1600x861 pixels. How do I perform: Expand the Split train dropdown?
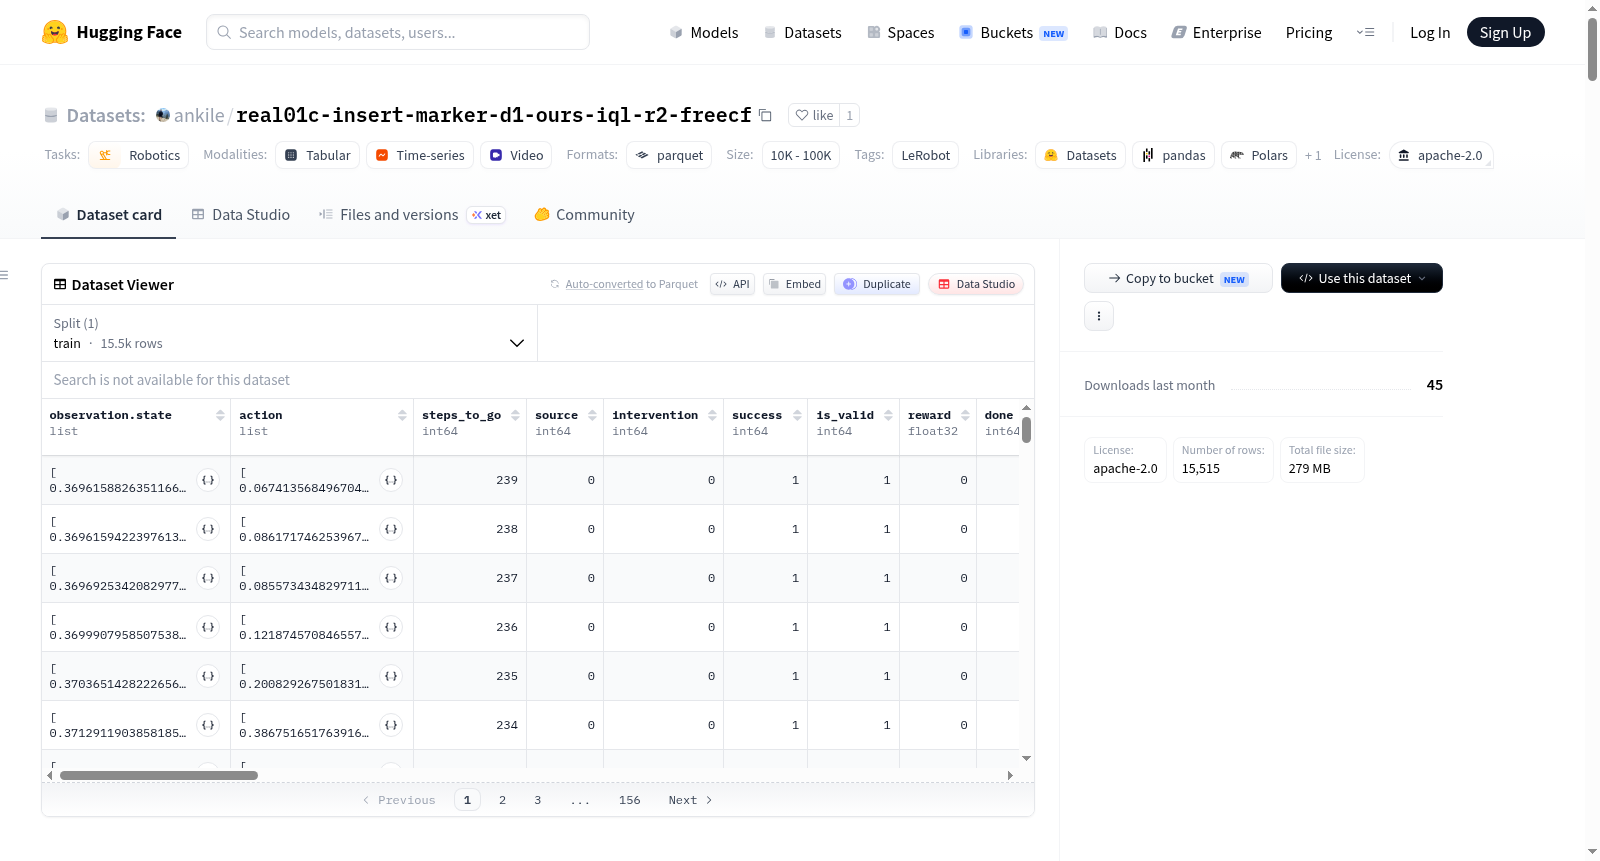(289, 333)
